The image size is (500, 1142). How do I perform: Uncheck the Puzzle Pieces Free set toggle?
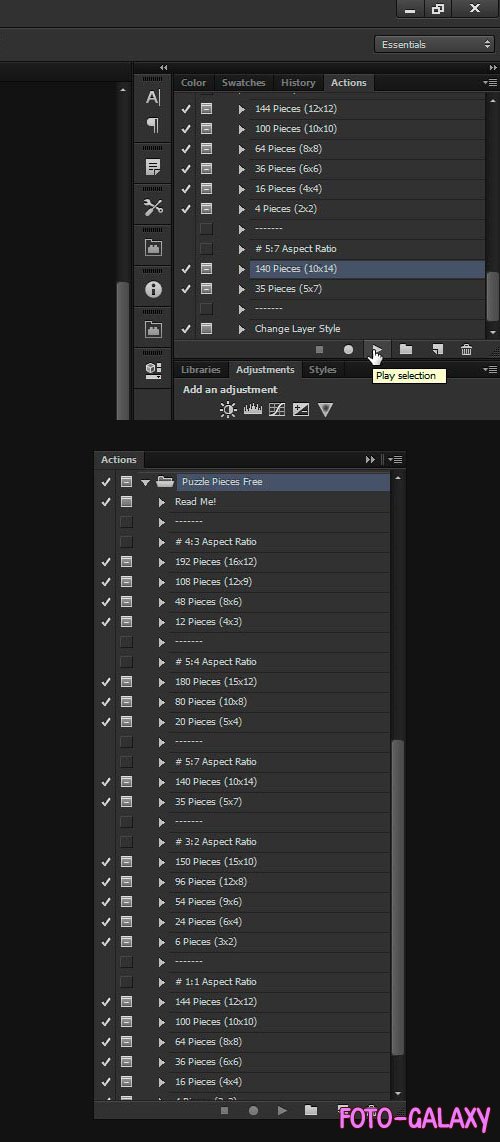pyautogui.click(x=106, y=481)
